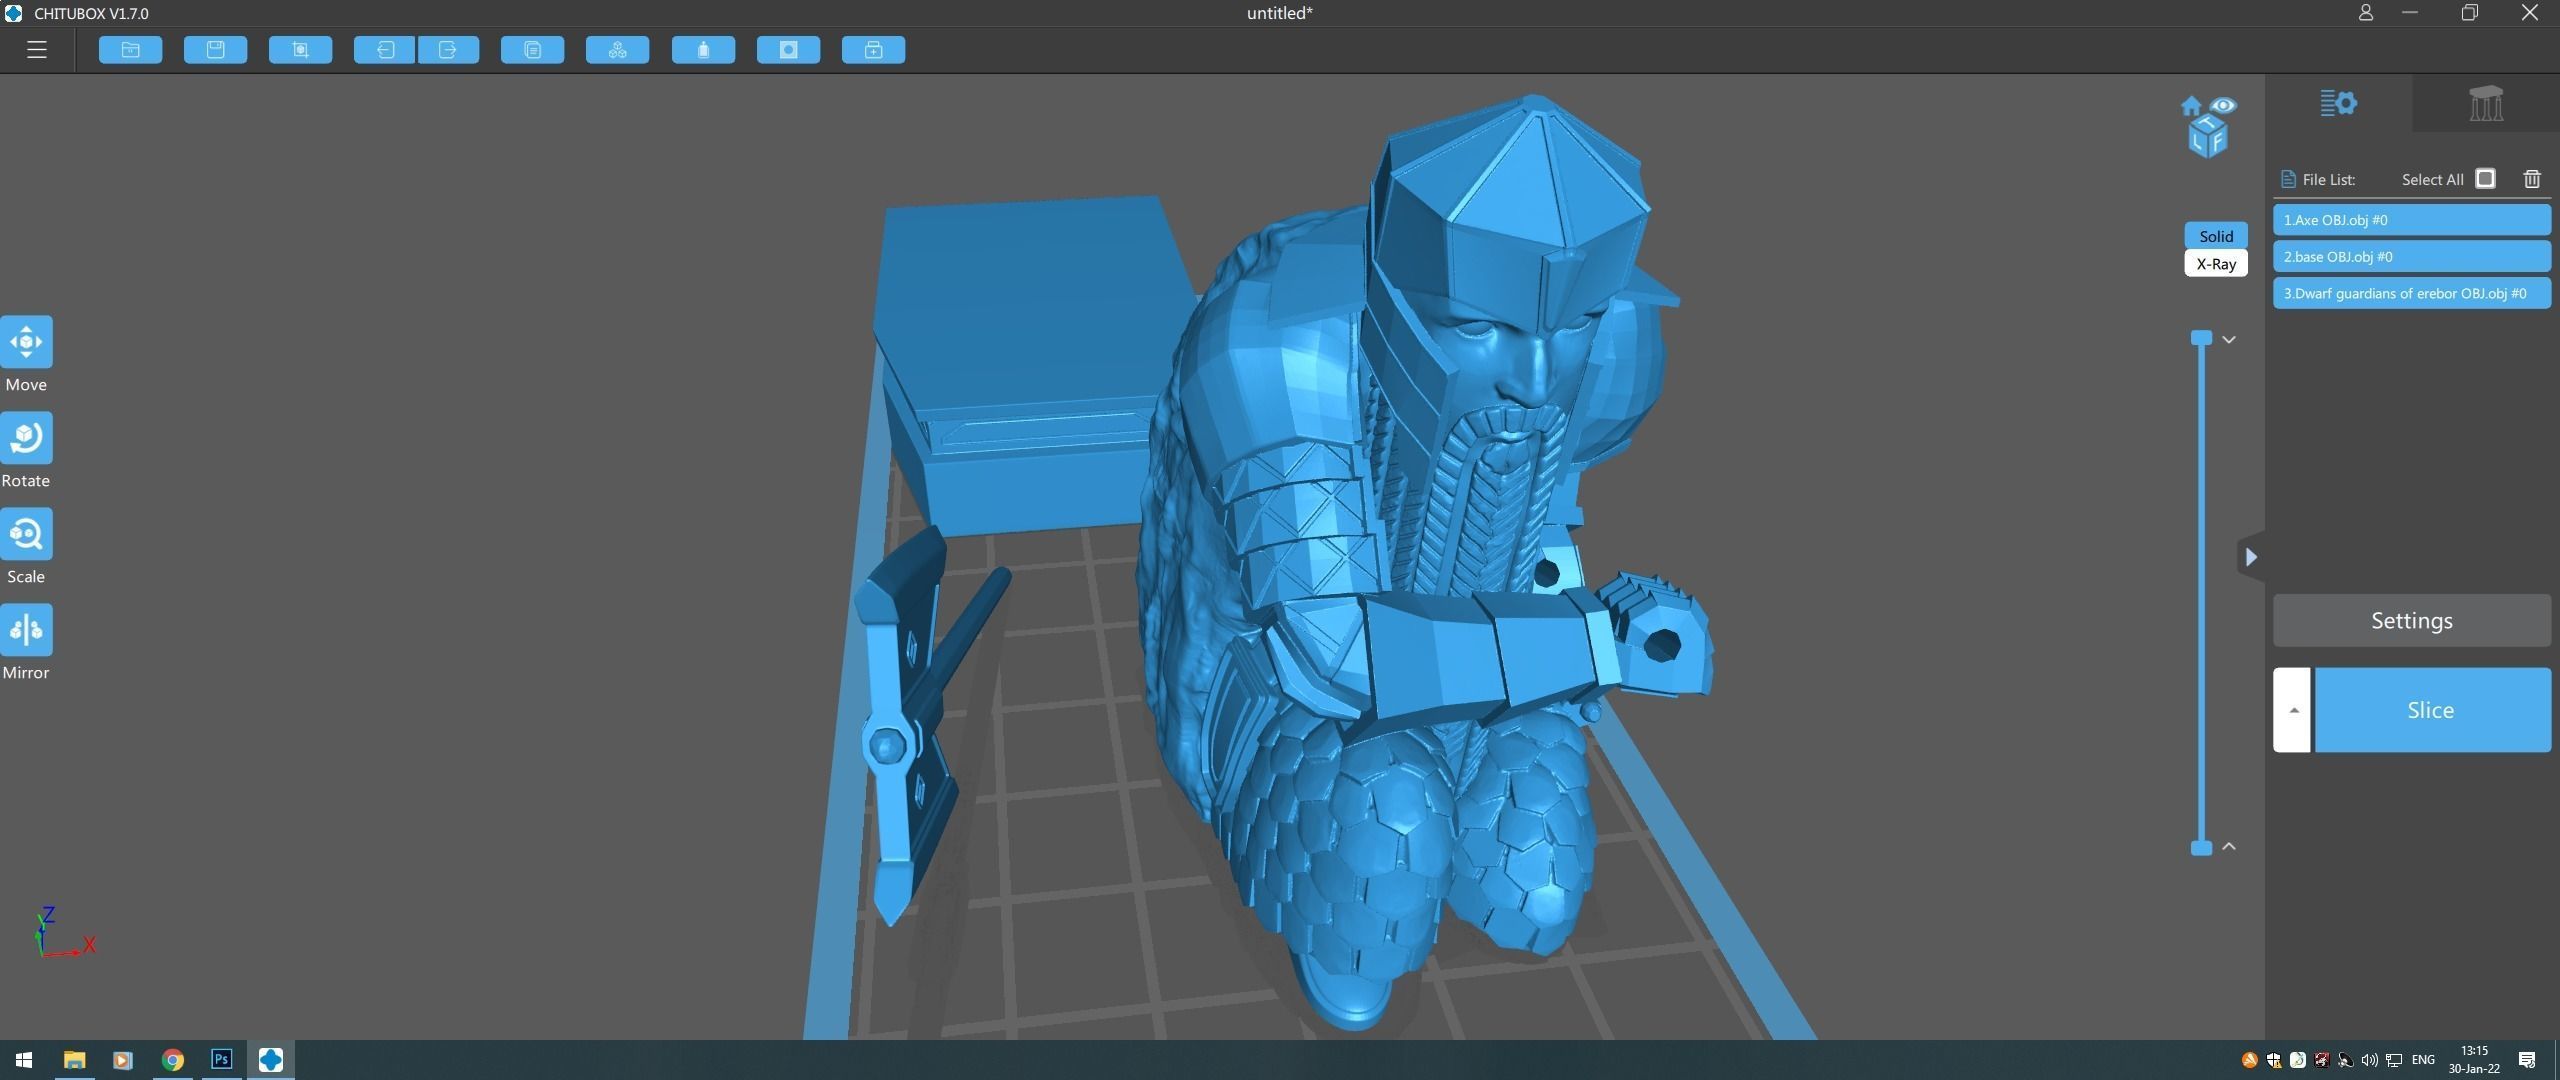Click the Auto layout cubes icon
This screenshot has width=2560, height=1080.
click(617, 50)
